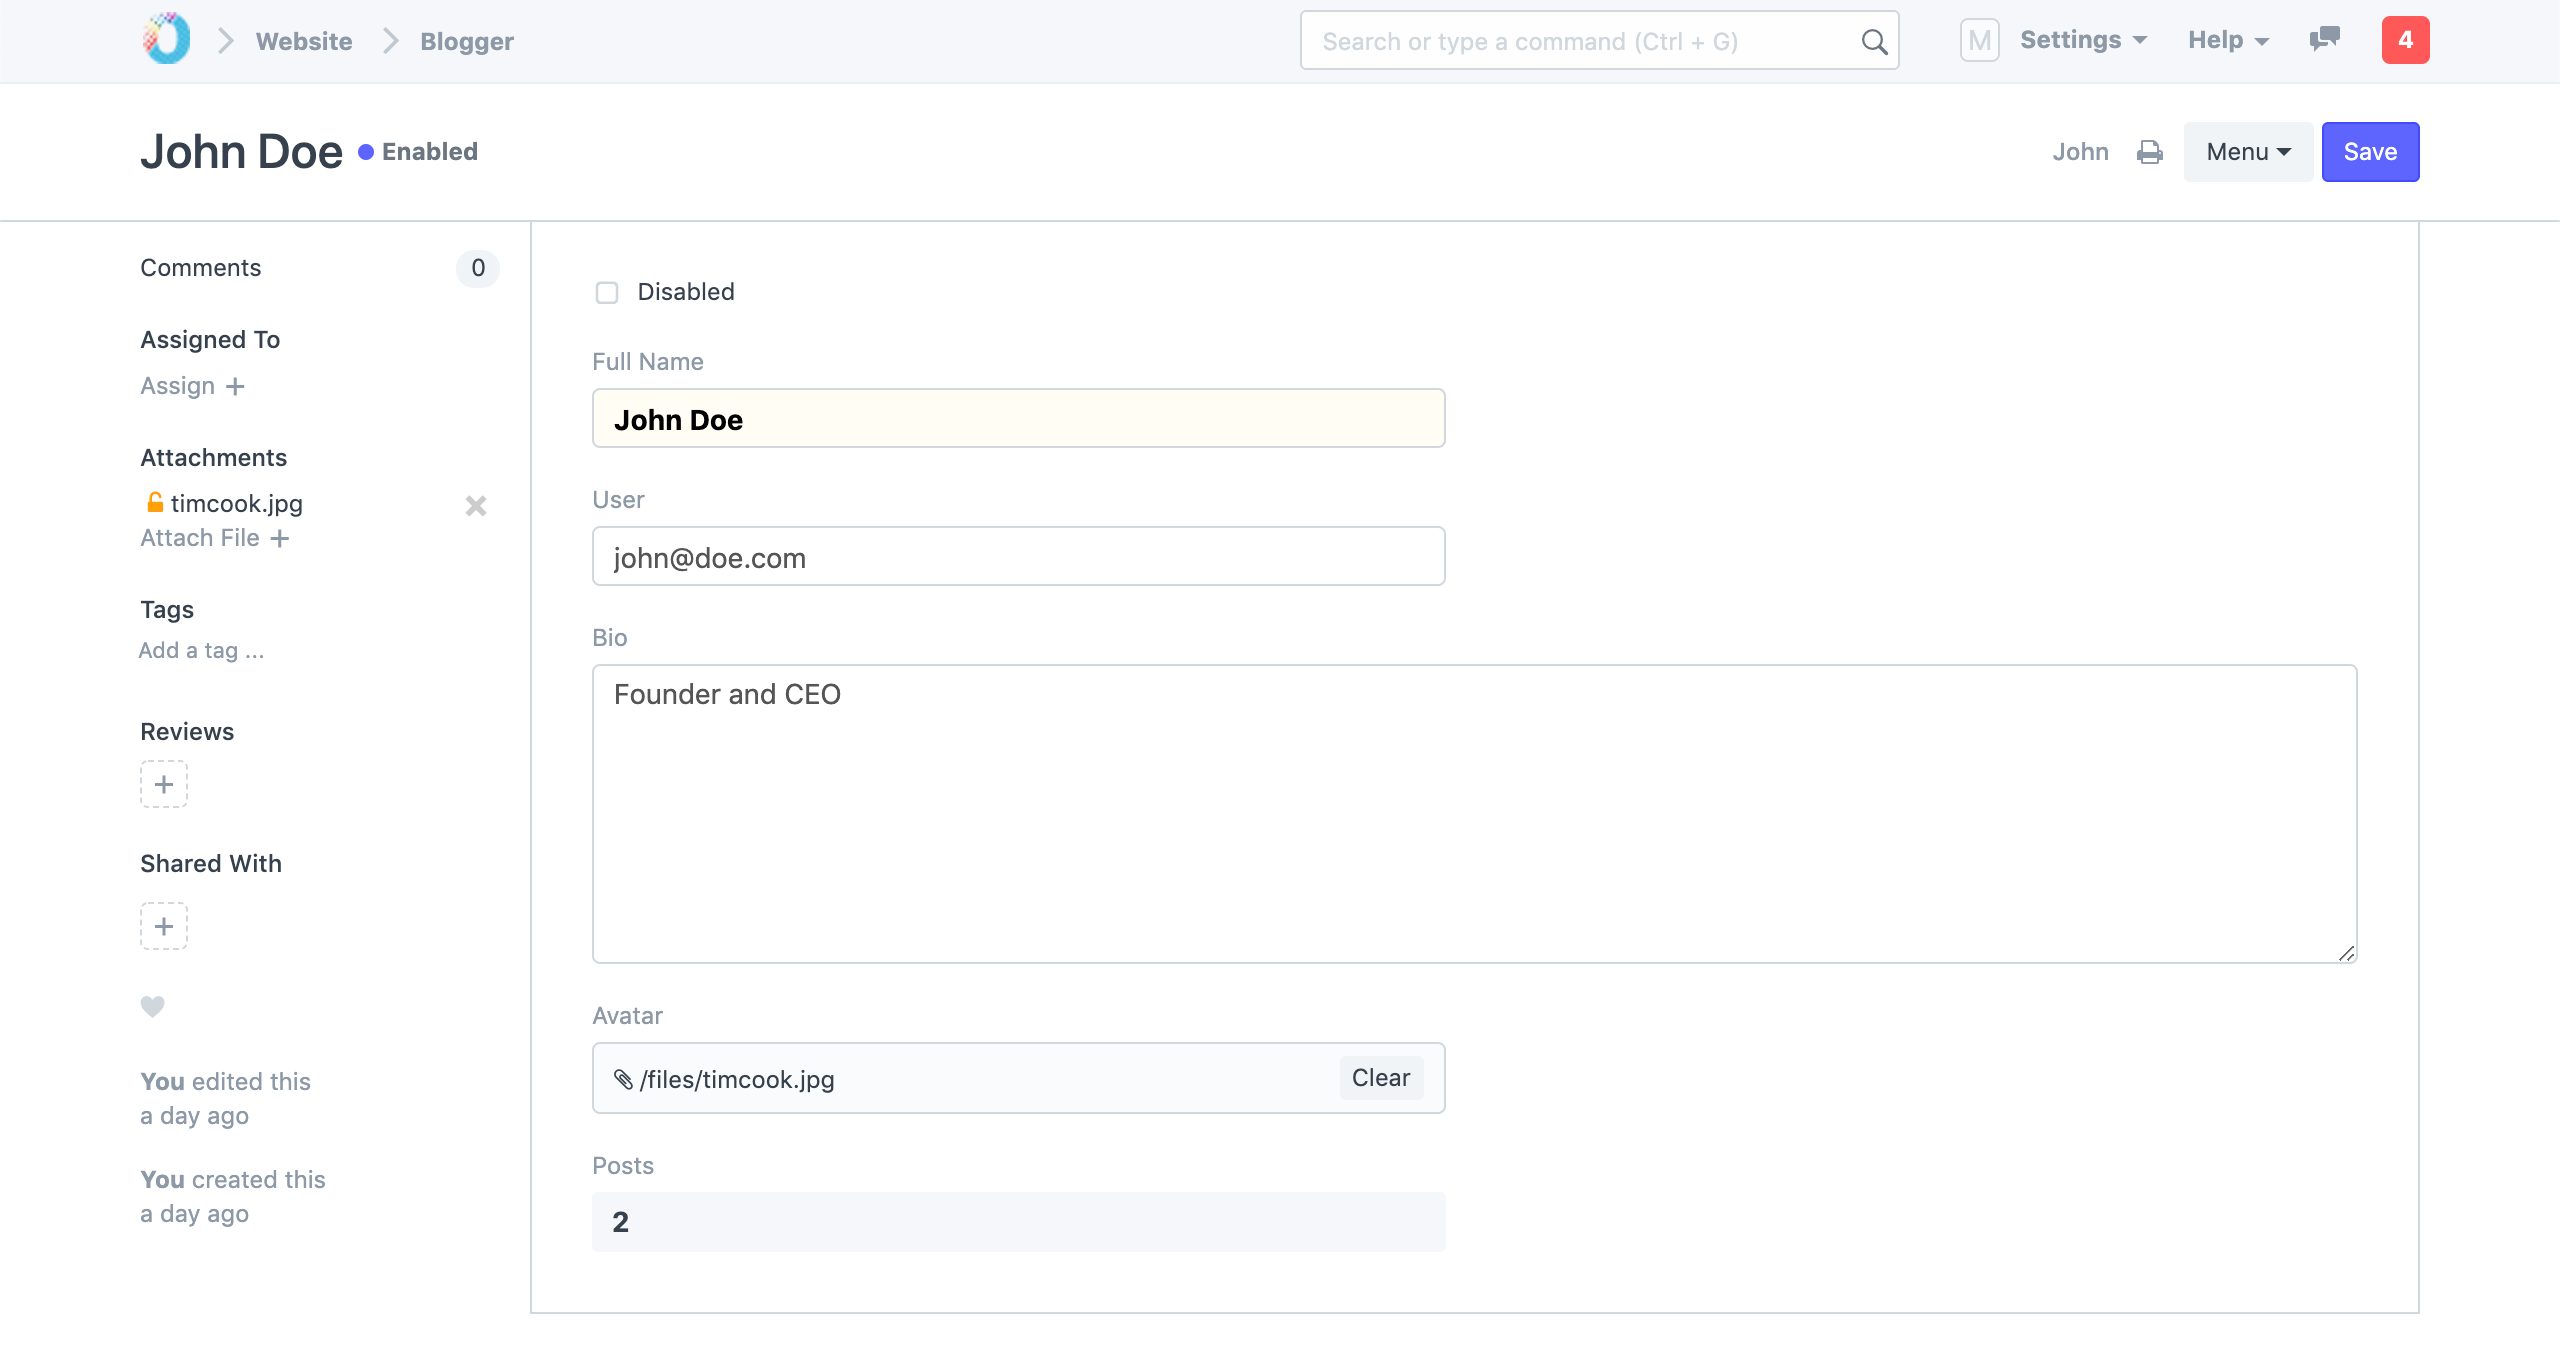Screen dimensions: 2560x1348
Task: Click the Full Name input field
Action: [x=1018, y=418]
